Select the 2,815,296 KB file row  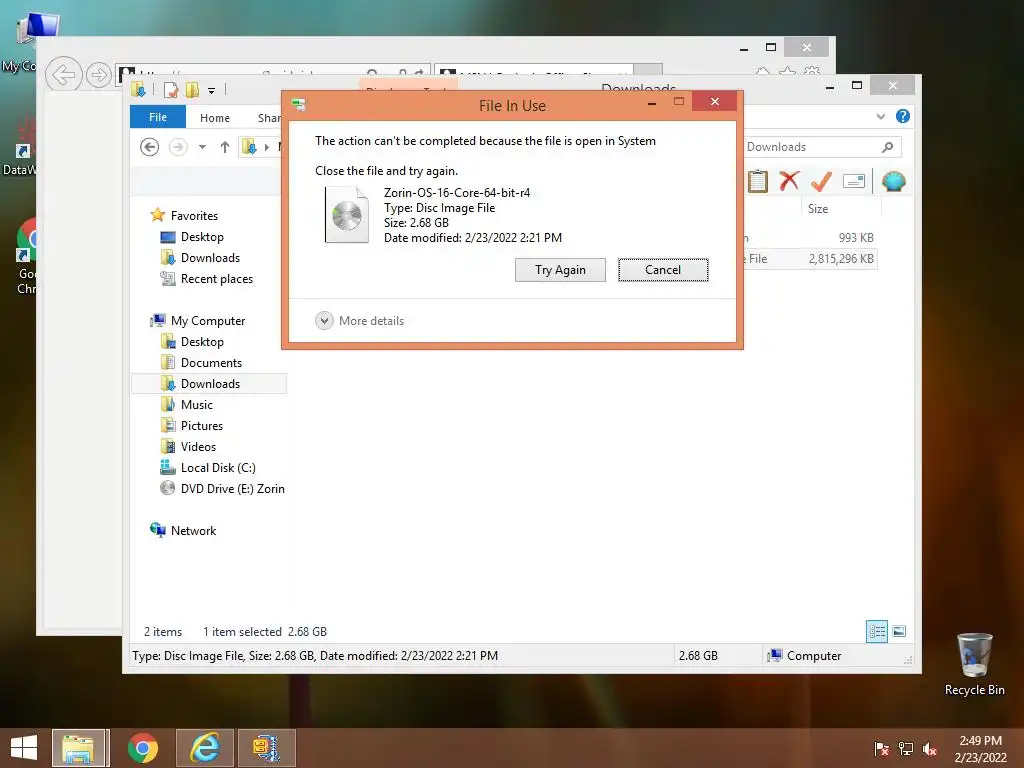coord(810,259)
